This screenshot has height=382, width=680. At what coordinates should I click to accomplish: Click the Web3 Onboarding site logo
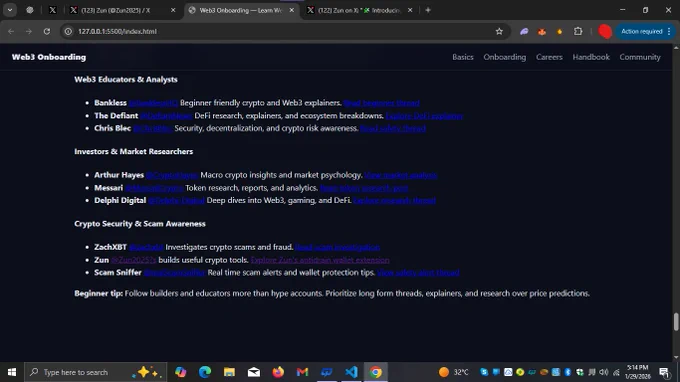point(49,57)
